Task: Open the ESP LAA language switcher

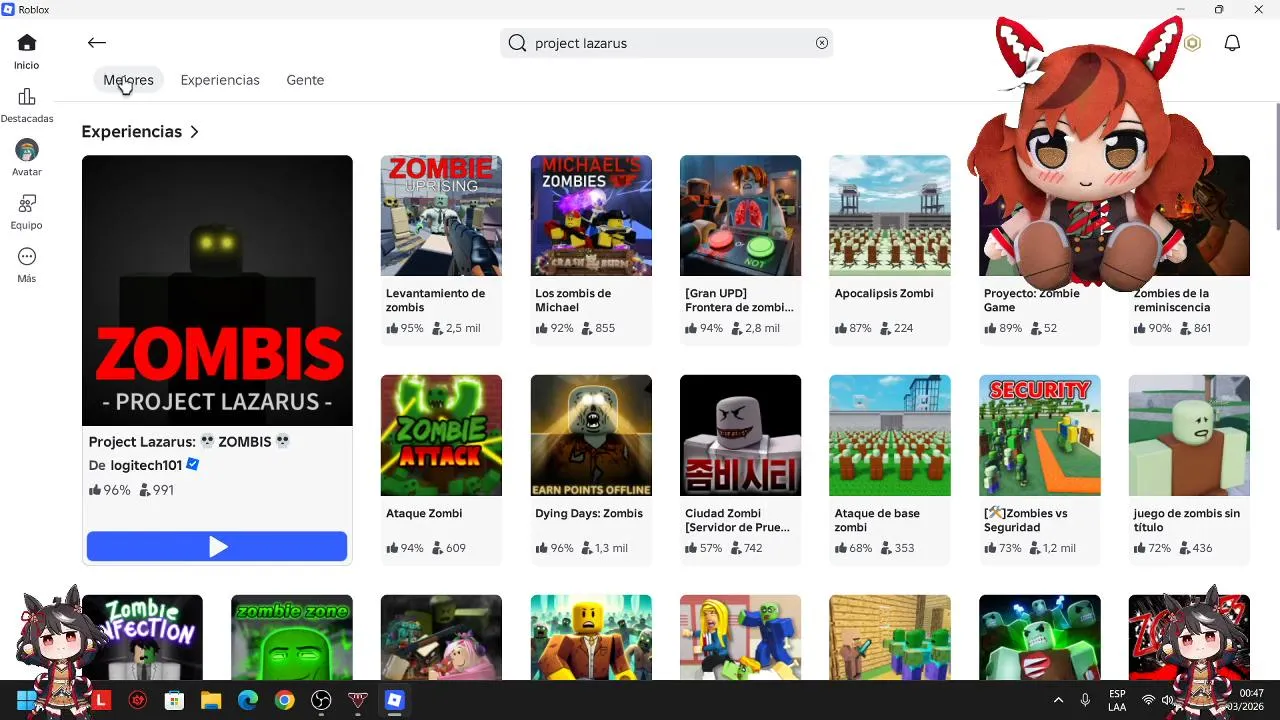Action: click(x=1117, y=700)
